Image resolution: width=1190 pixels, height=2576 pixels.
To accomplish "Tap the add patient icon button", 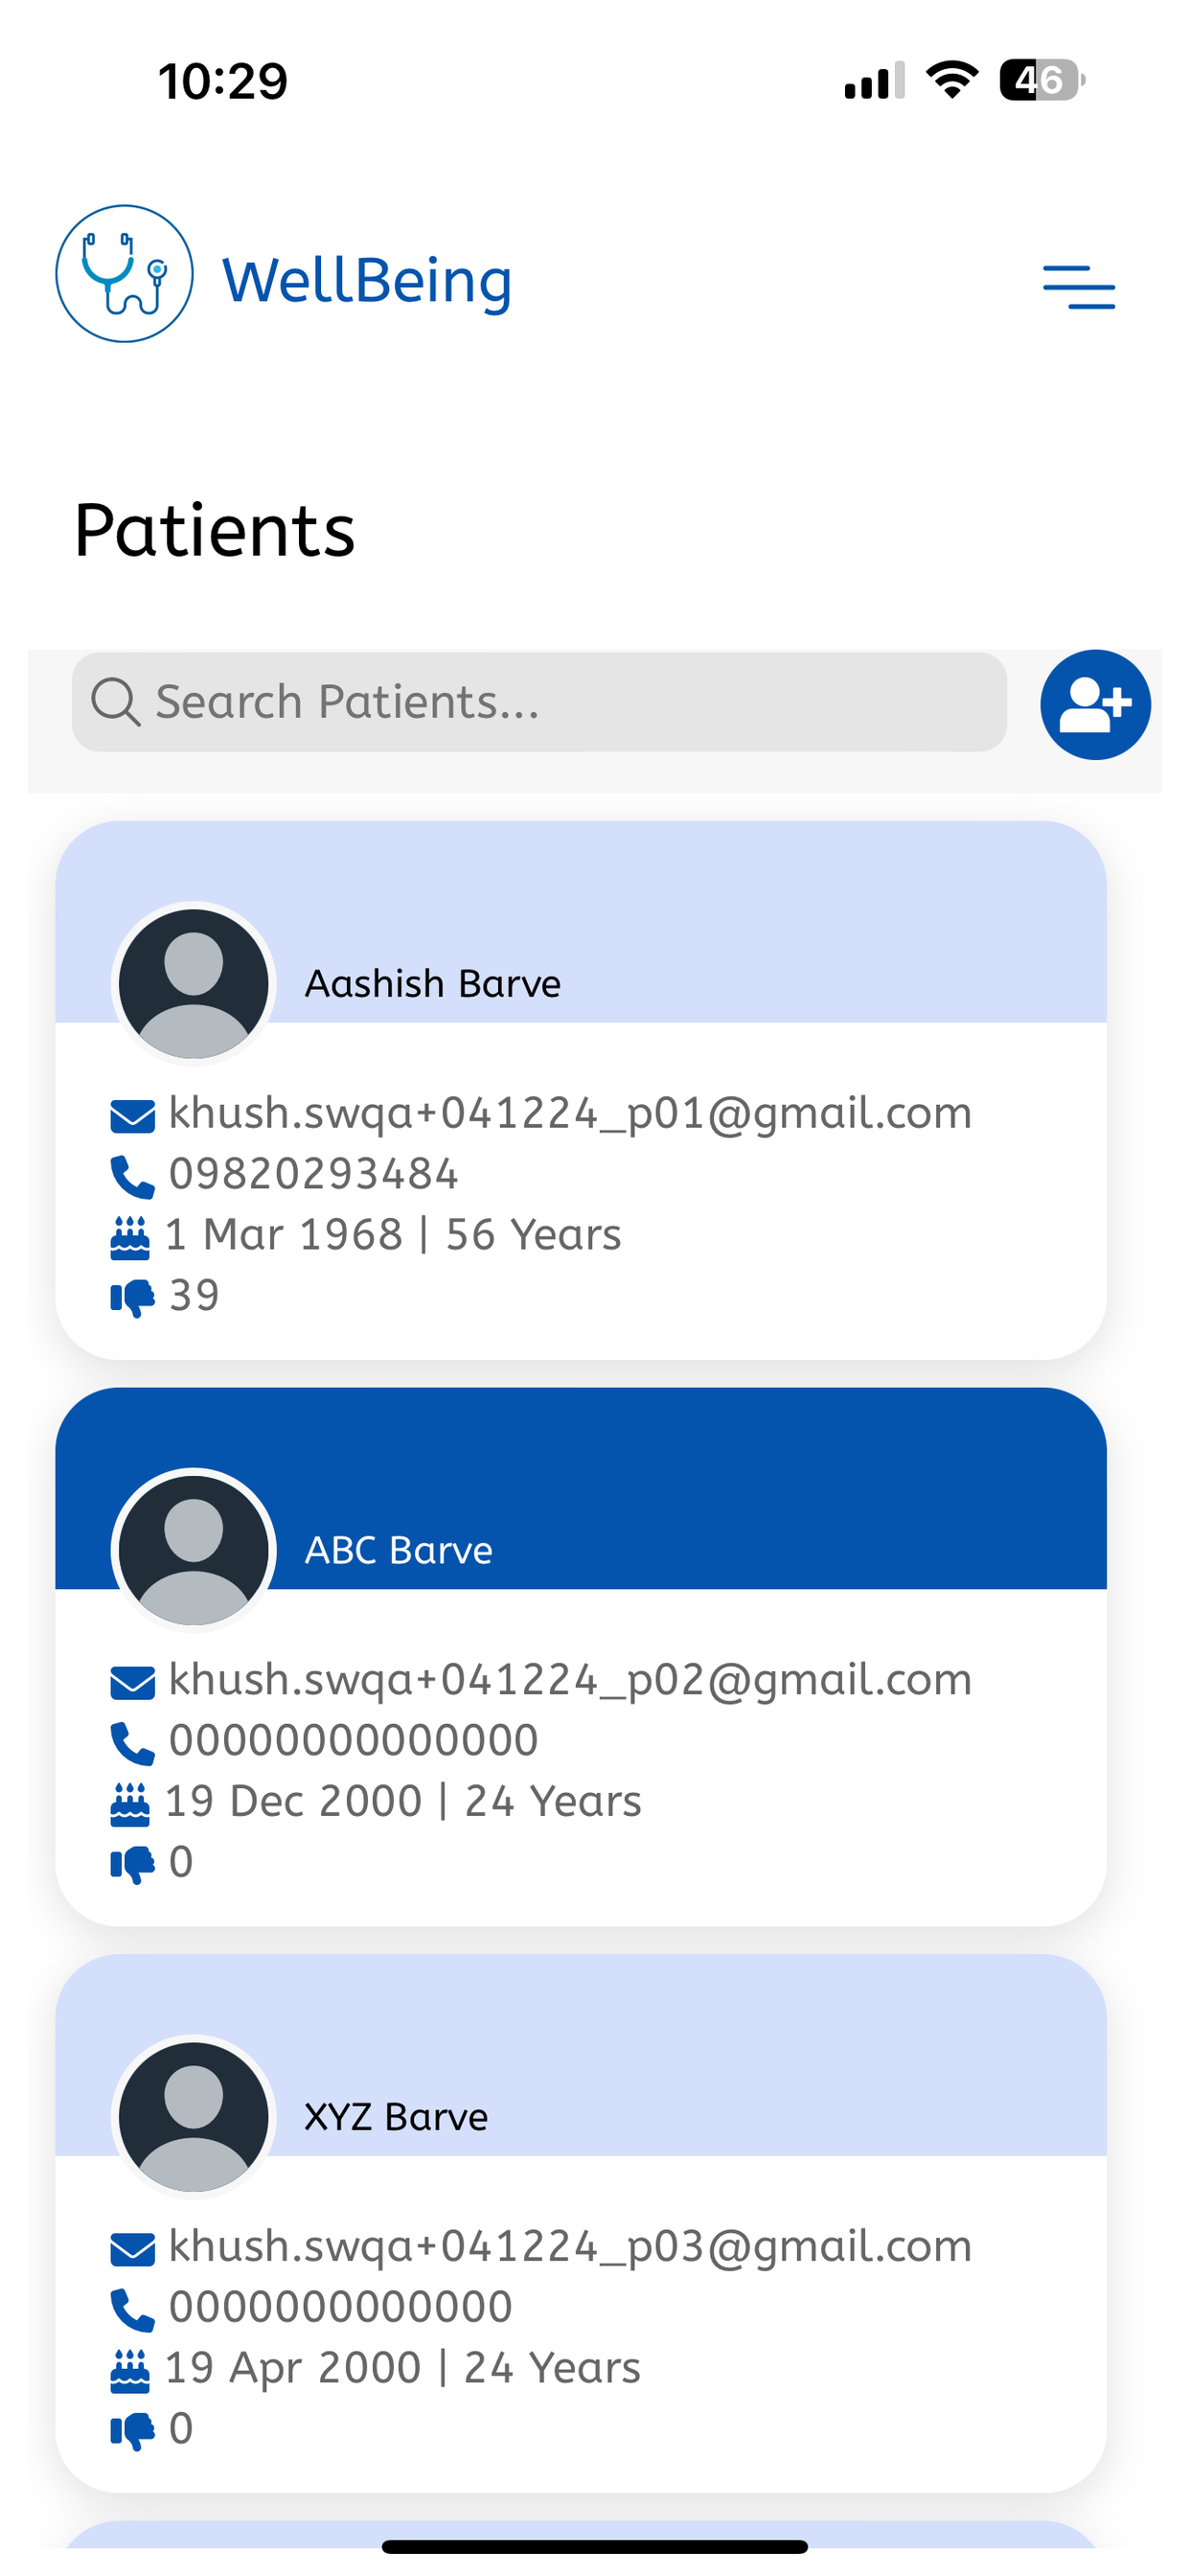I will click(x=1095, y=705).
